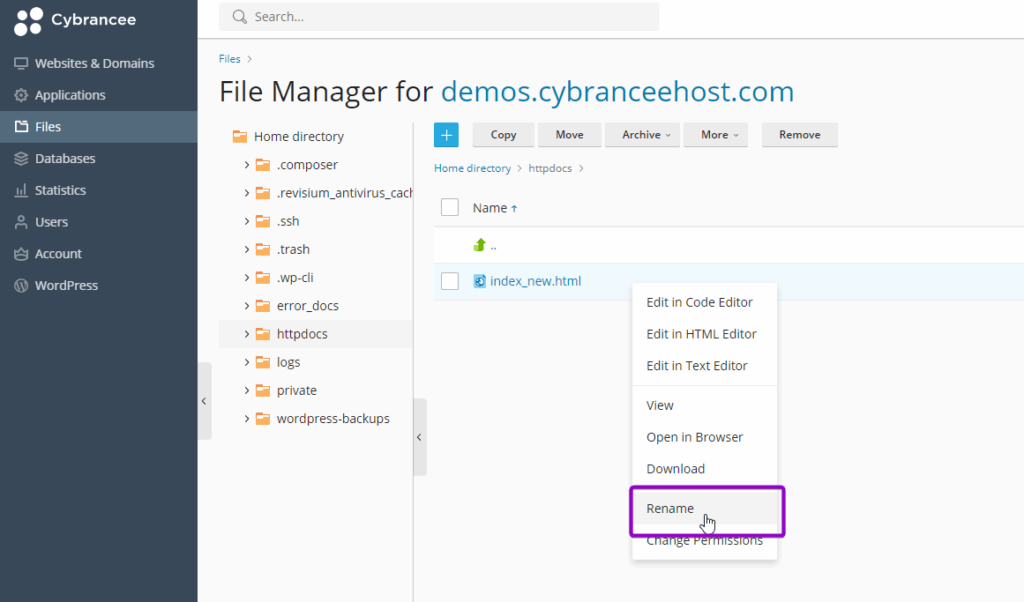1024x602 pixels.
Task: Check the index_new.html row checkbox
Action: [x=449, y=281]
